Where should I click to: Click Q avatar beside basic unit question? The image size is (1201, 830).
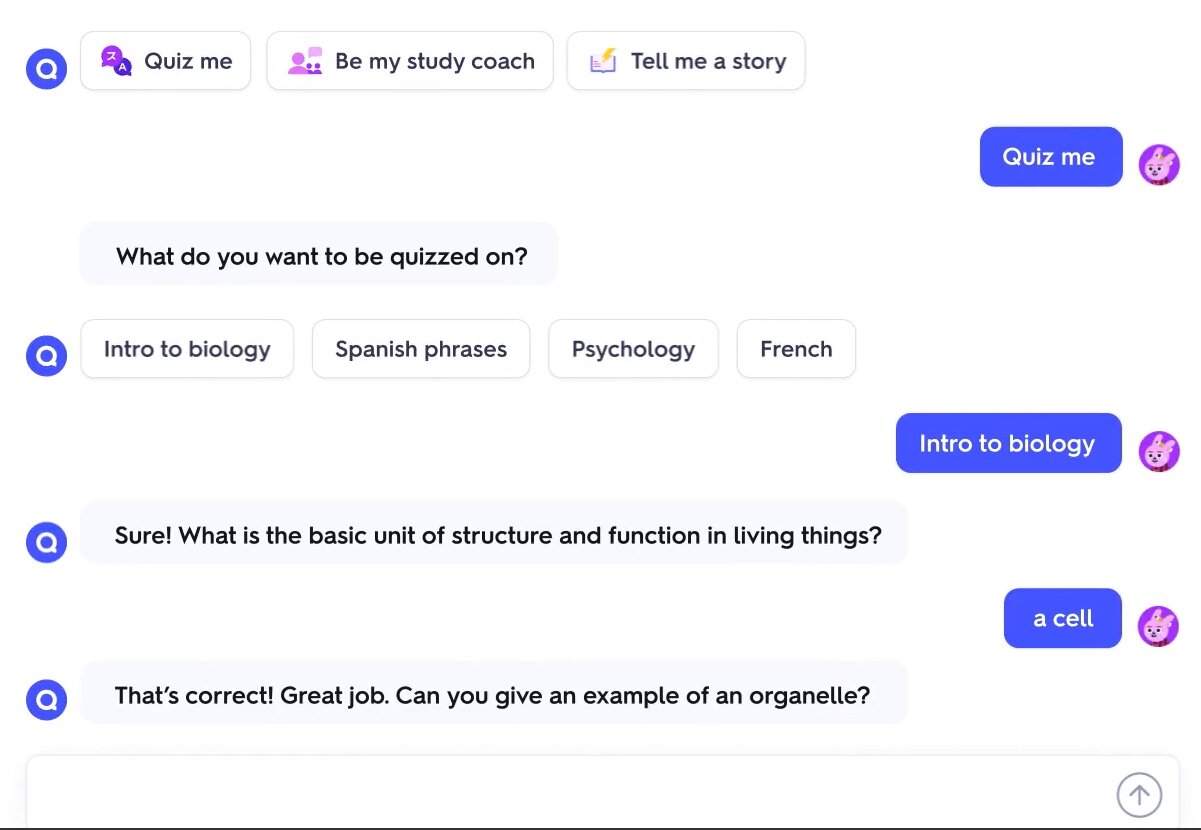[46, 542]
